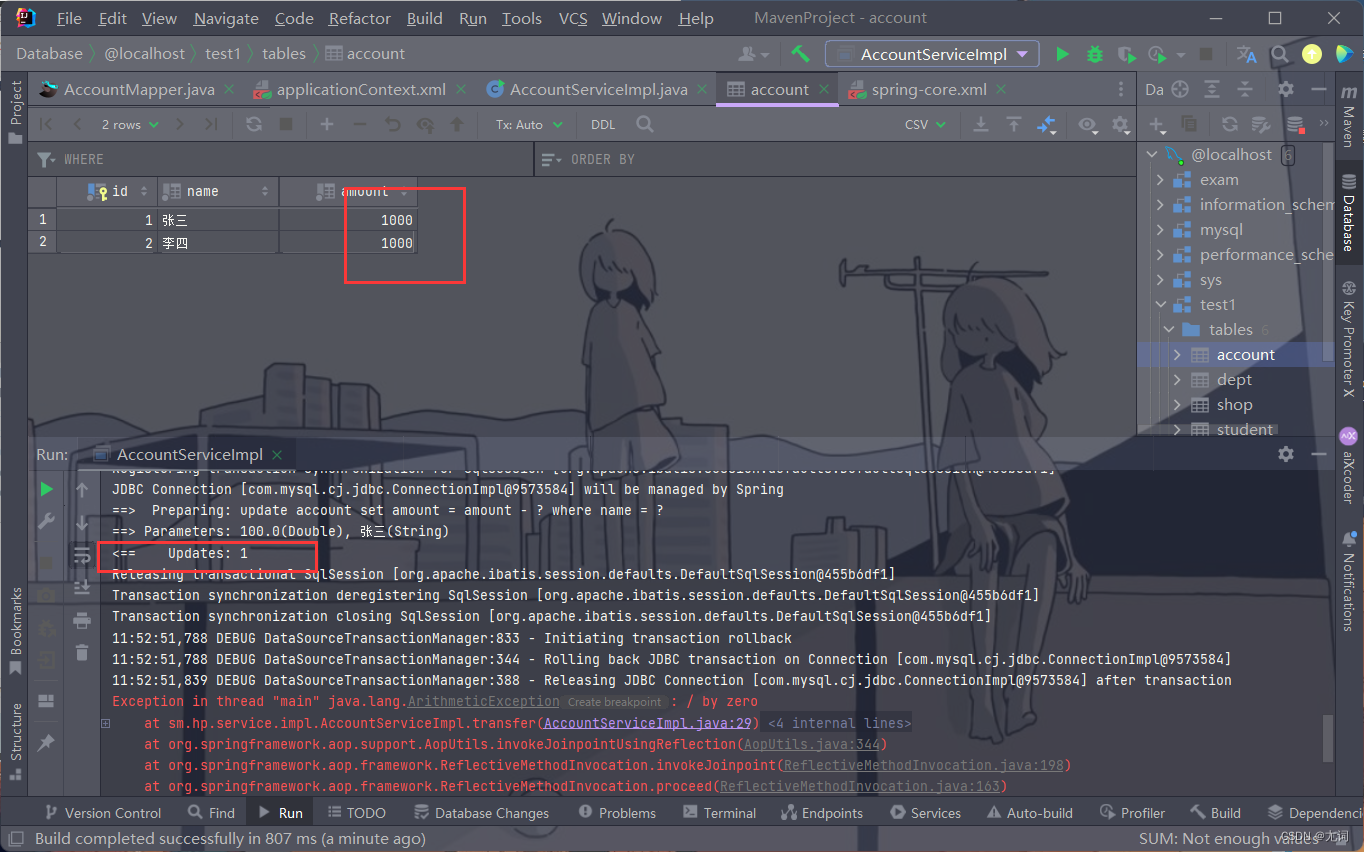Open the Refactor menu
The image size is (1364, 852).
coord(359,18)
